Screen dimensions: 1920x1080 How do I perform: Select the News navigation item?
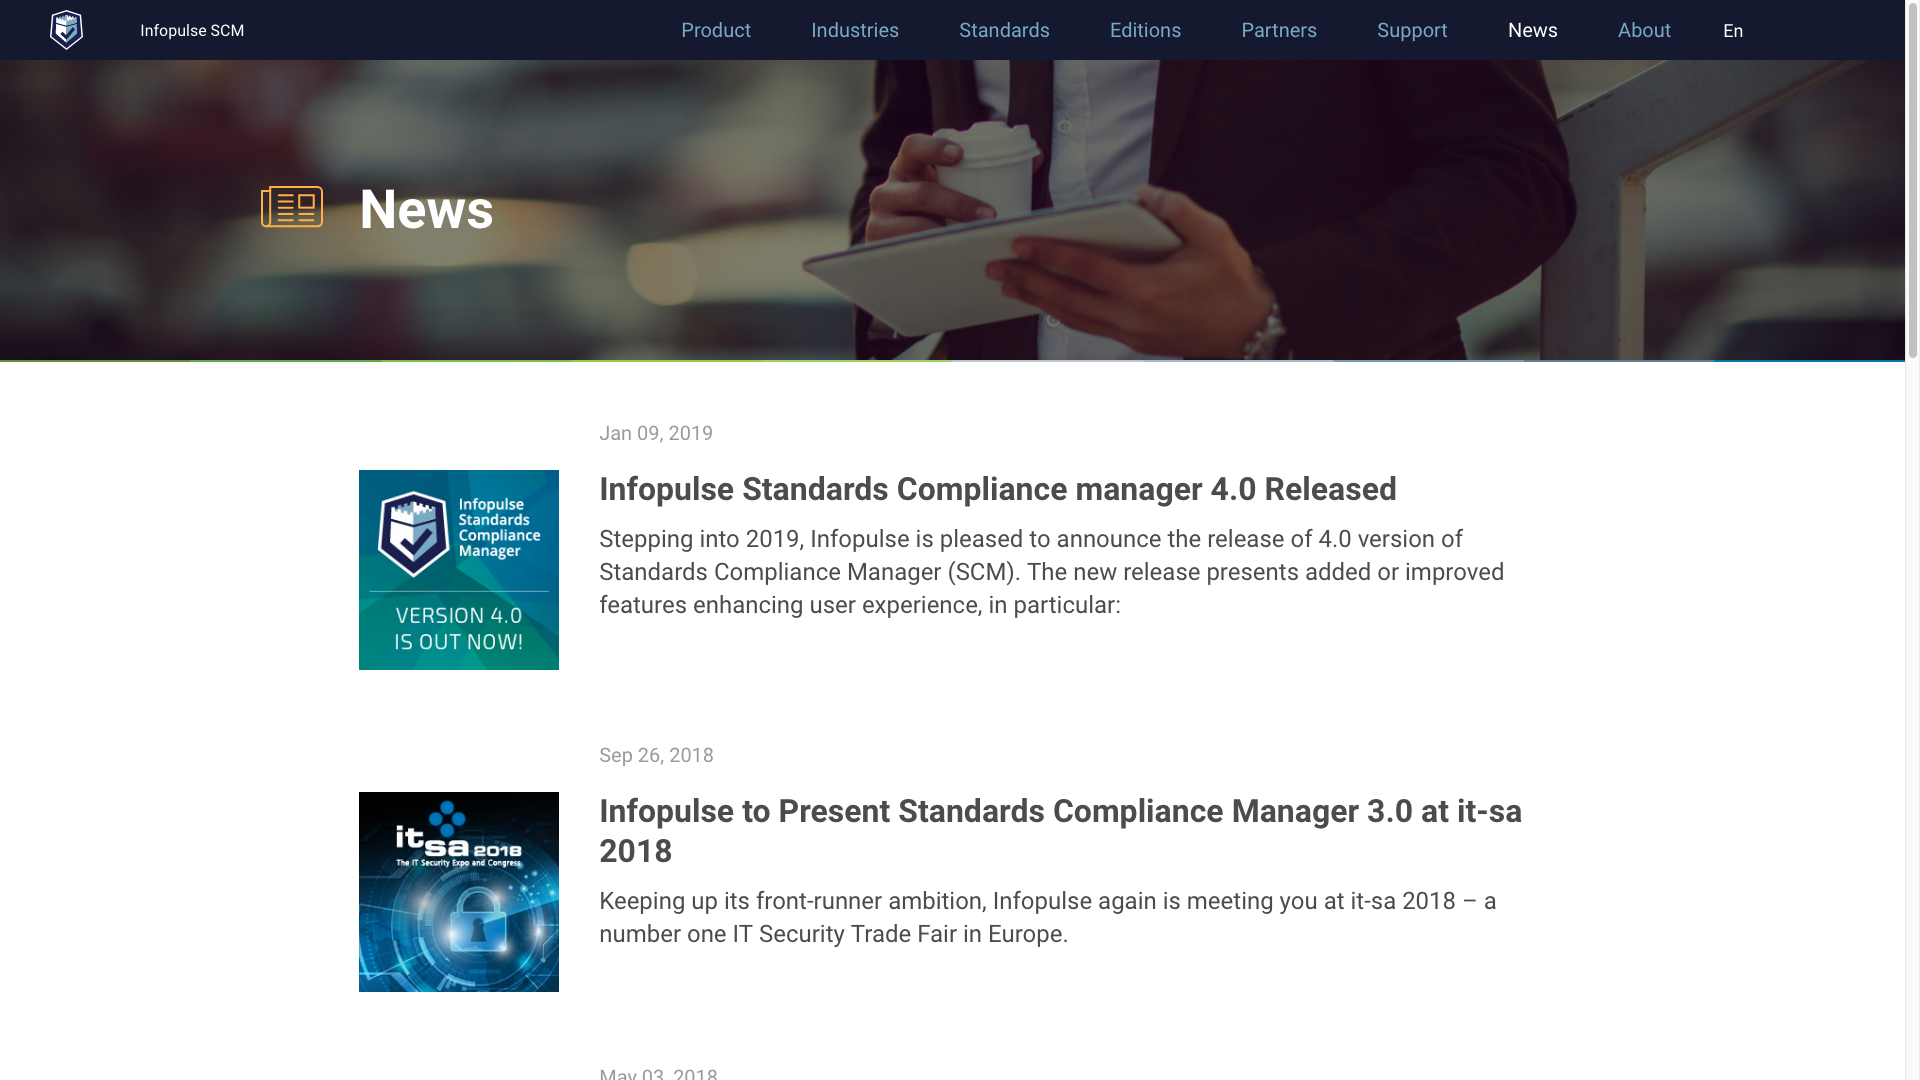coord(1533,30)
